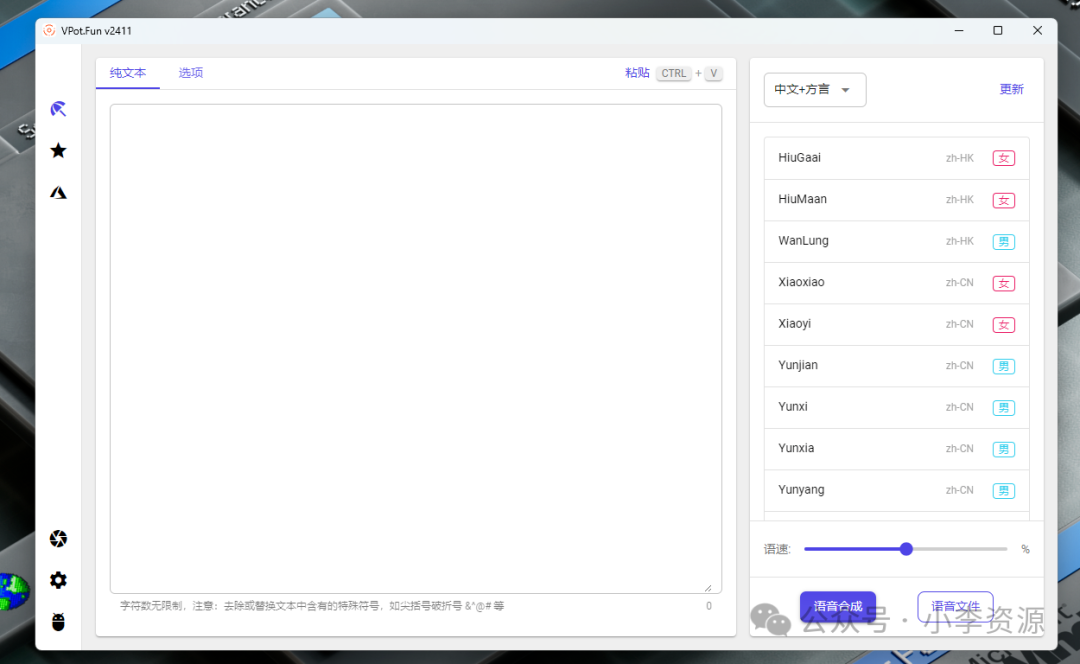1080x664 pixels.
Task: Click the male tag on WanLung row
Action: [x=1004, y=242]
